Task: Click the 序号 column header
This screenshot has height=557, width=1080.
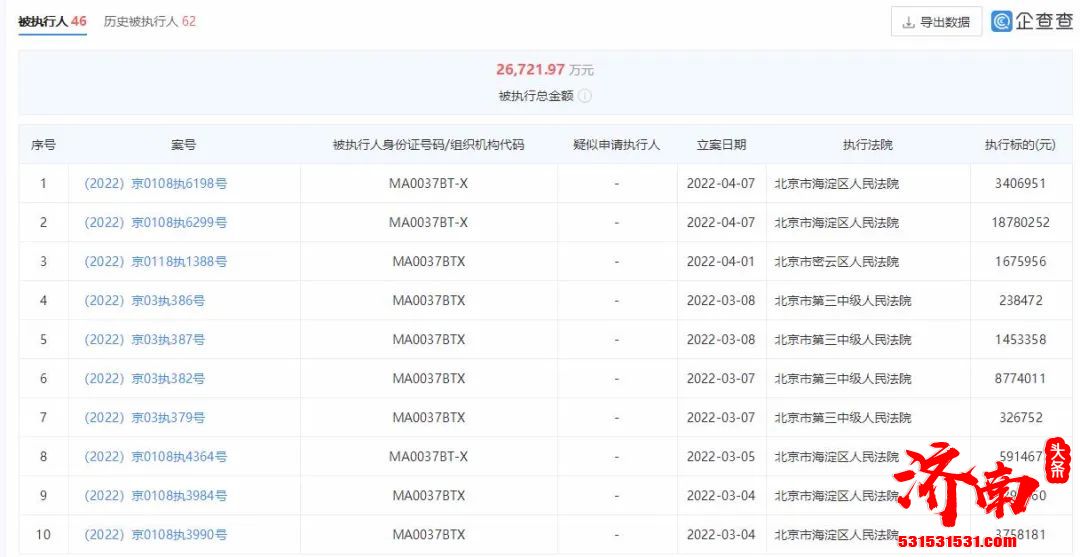Action: (43, 145)
